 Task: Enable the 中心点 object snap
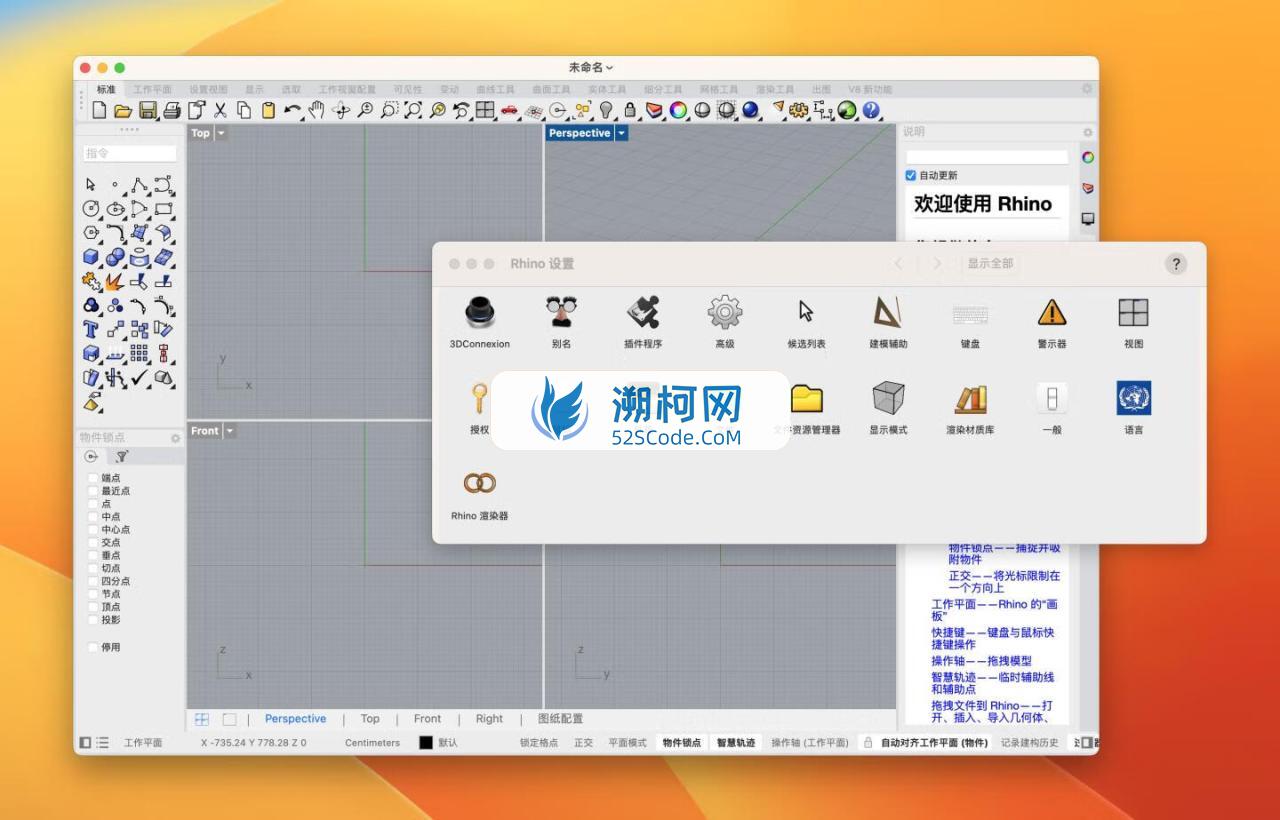(x=93, y=530)
